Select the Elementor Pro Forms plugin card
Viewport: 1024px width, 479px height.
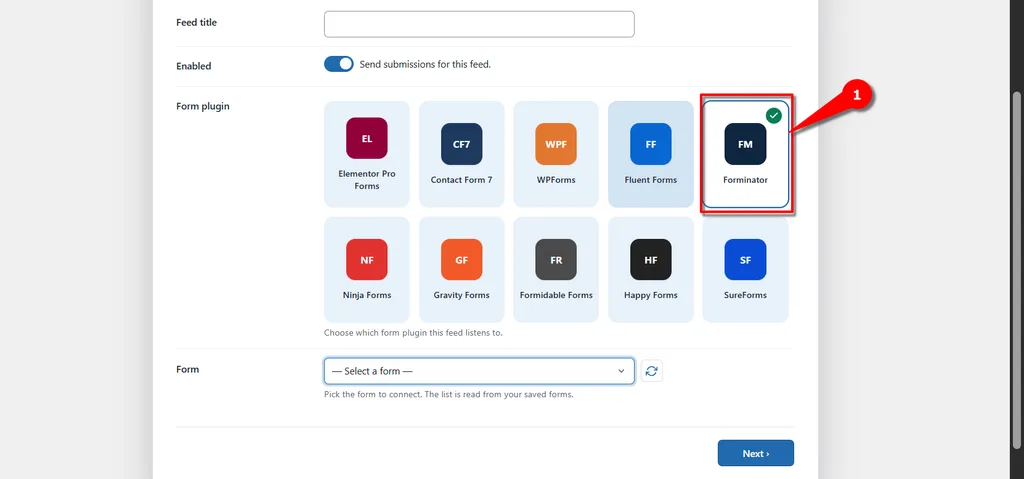click(367, 154)
